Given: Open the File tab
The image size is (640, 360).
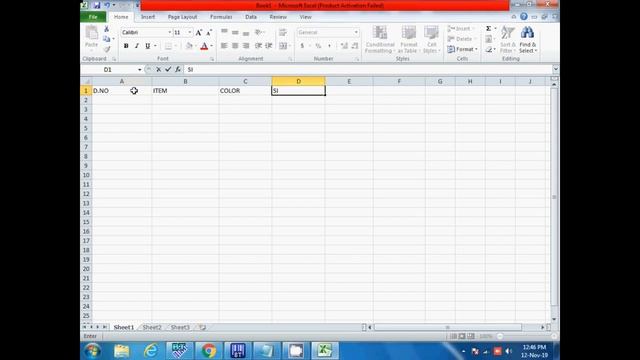Looking at the screenshot, I should 93,17.
